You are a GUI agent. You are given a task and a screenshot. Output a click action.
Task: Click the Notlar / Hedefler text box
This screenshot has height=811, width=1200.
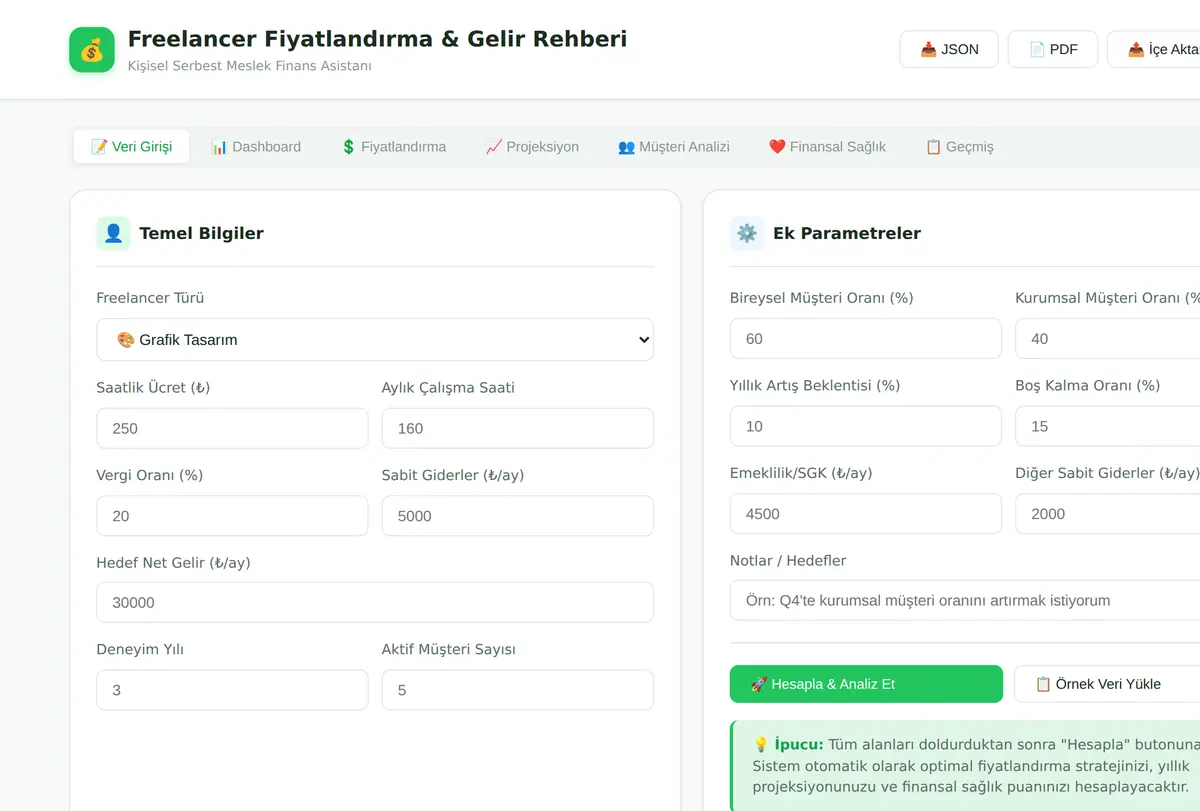pyautogui.click(x=965, y=600)
